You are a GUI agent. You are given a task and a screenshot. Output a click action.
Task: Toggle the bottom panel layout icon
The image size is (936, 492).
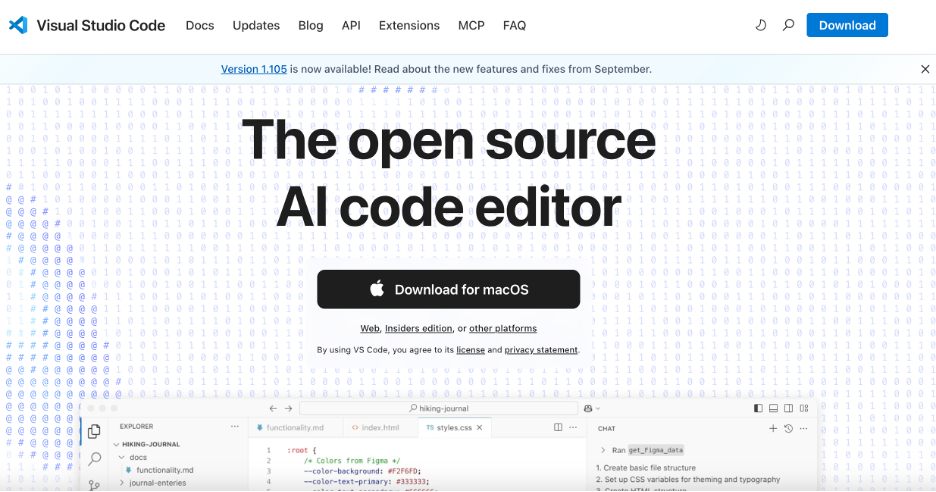[x=773, y=408]
